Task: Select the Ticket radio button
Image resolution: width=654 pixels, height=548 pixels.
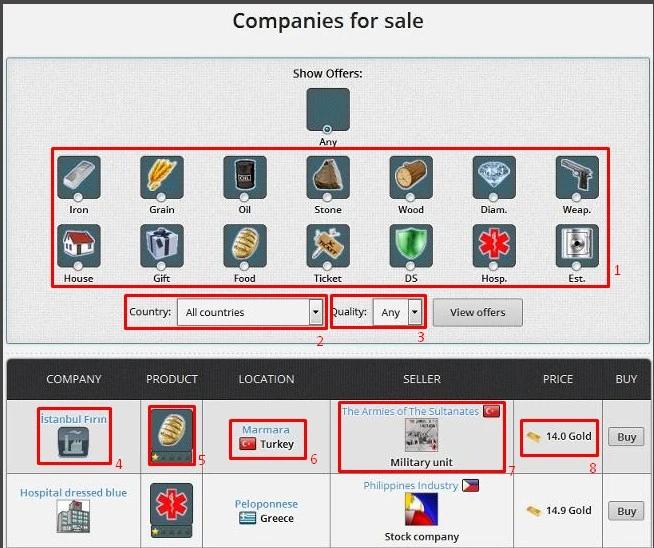Action: [x=328, y=266]
